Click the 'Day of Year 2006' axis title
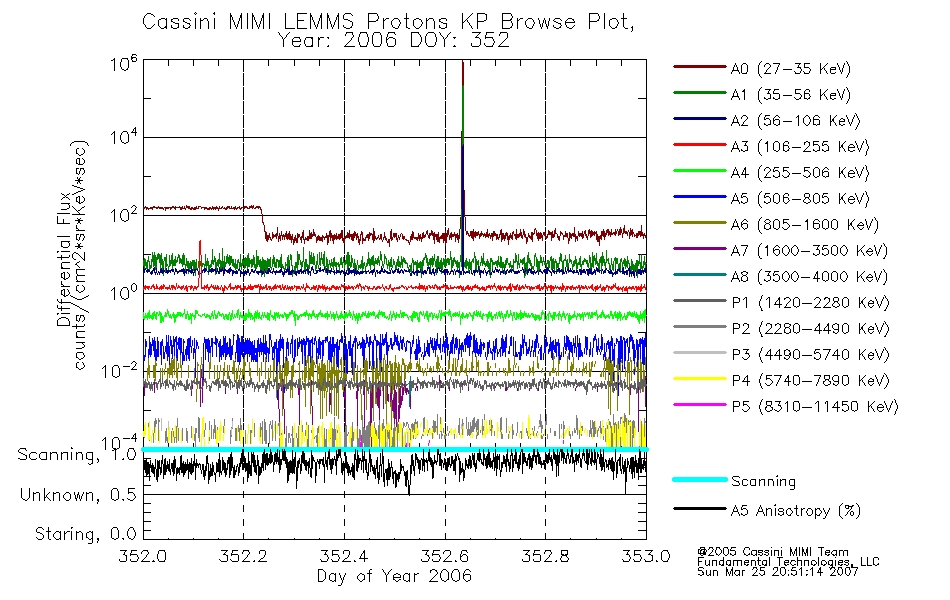The height and width of the screenshot is (600, 950). 394,576
